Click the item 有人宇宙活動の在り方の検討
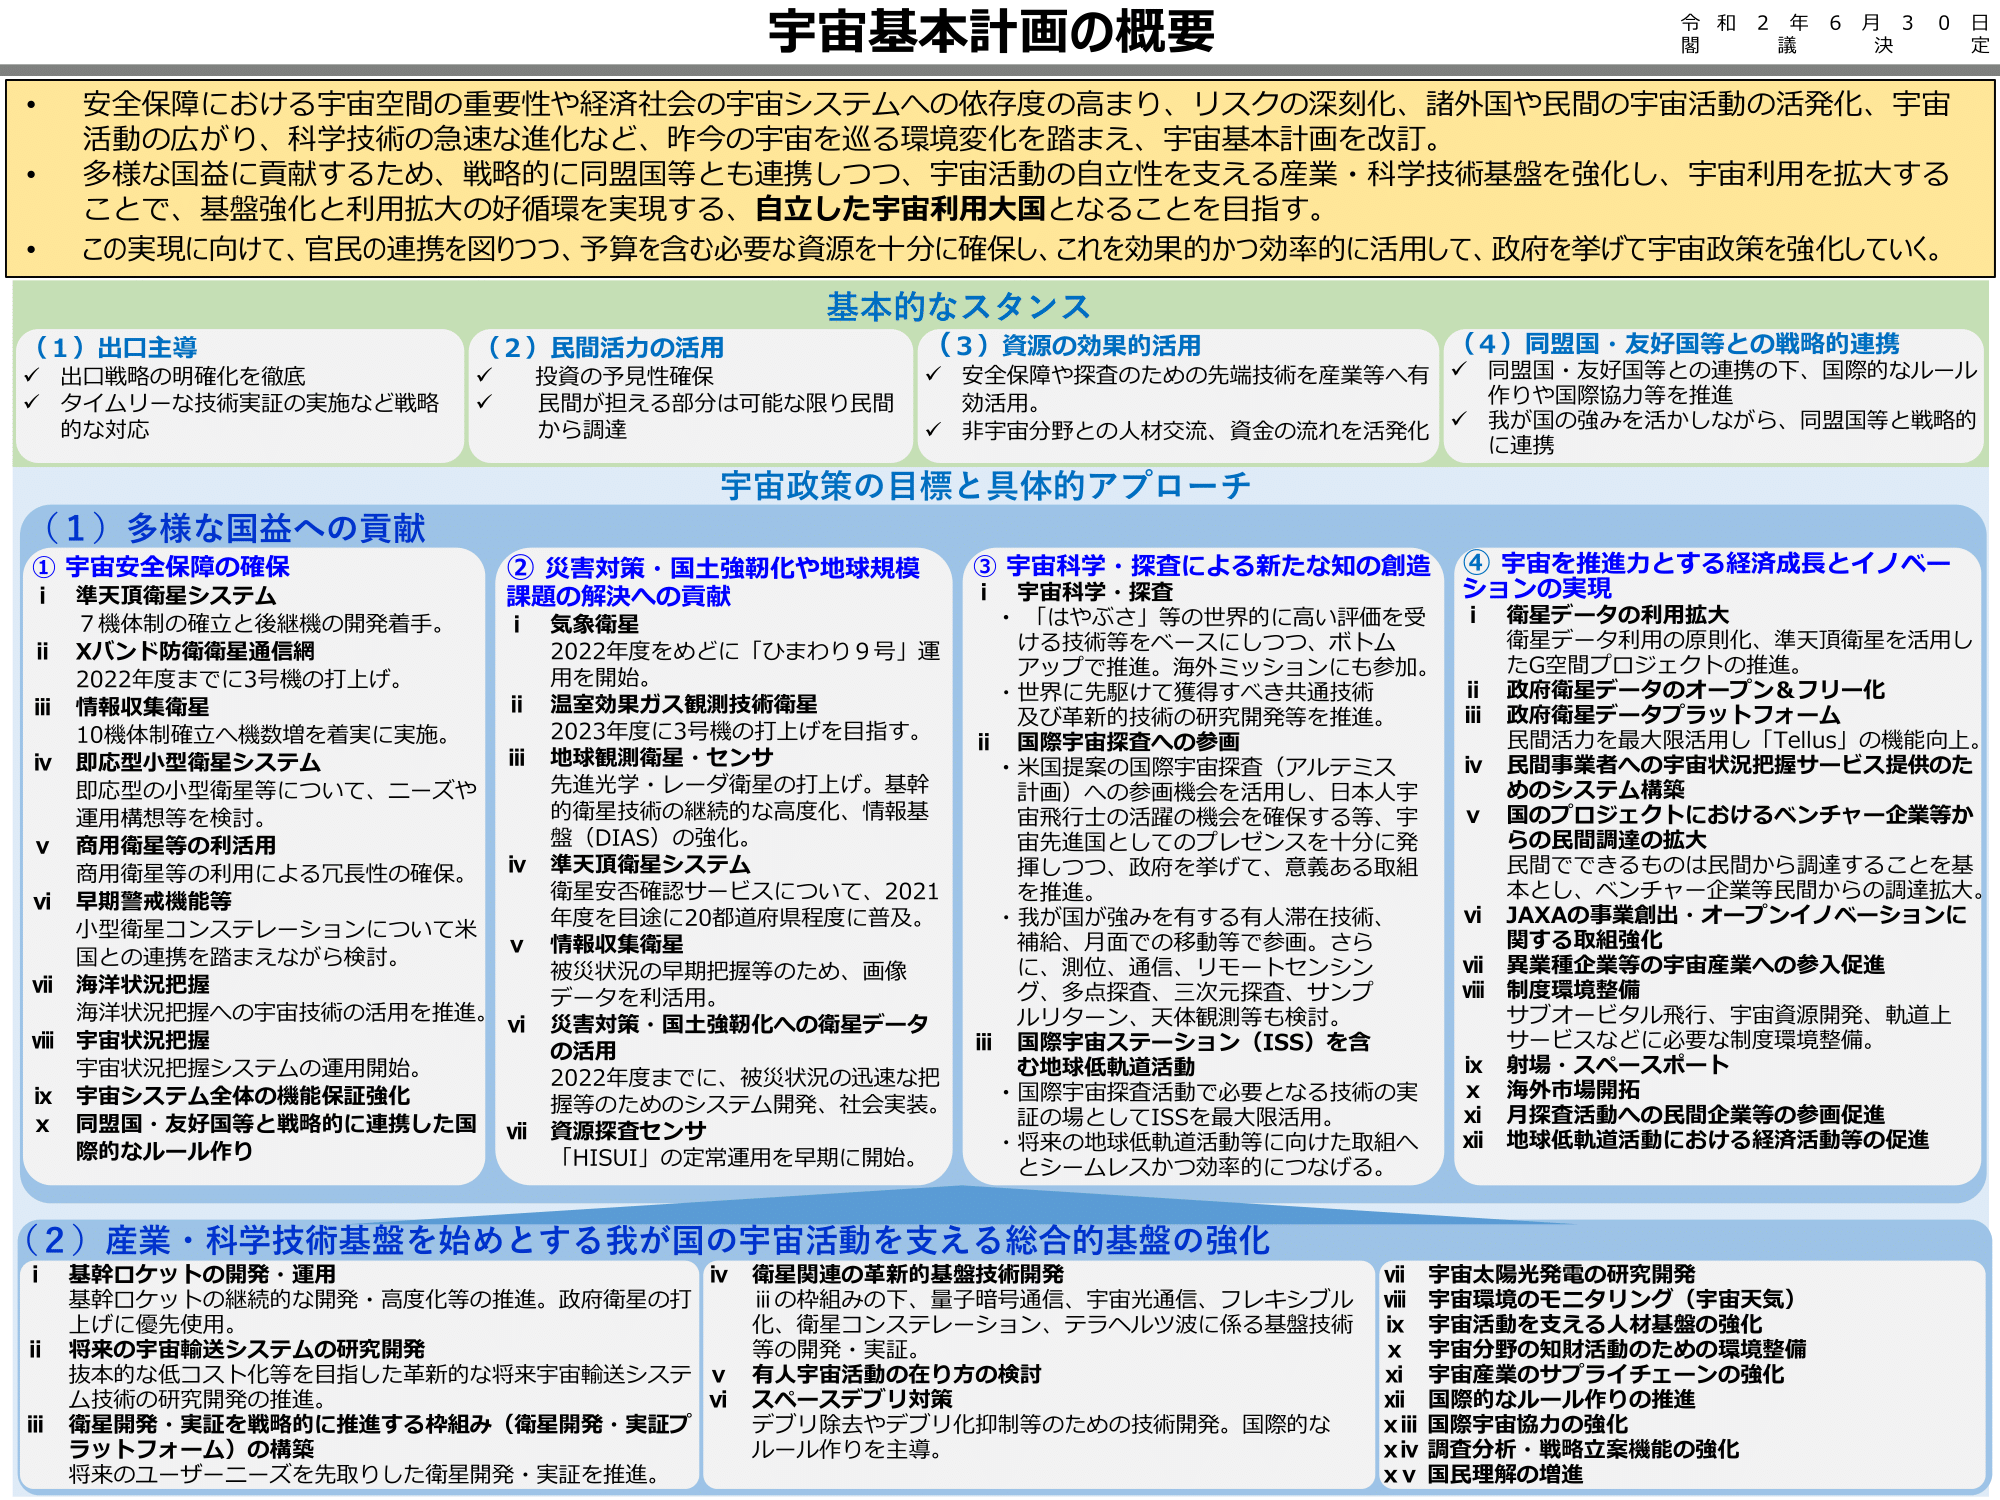Screen dimensions: 2000x1500 pos(897,1375)
